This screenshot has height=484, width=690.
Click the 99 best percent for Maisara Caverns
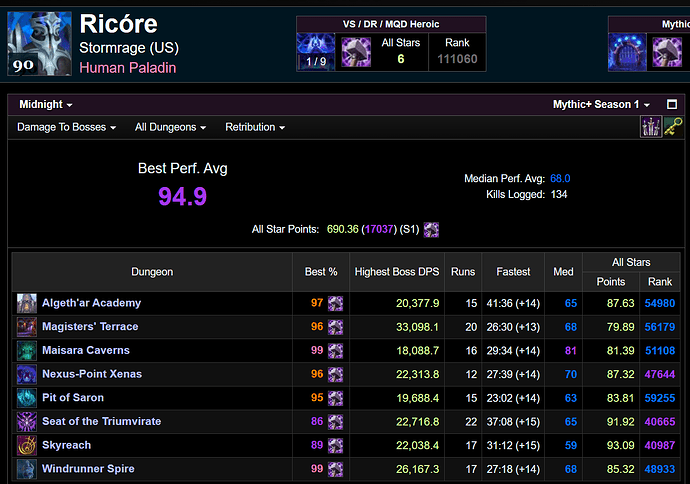pos(317,351)
